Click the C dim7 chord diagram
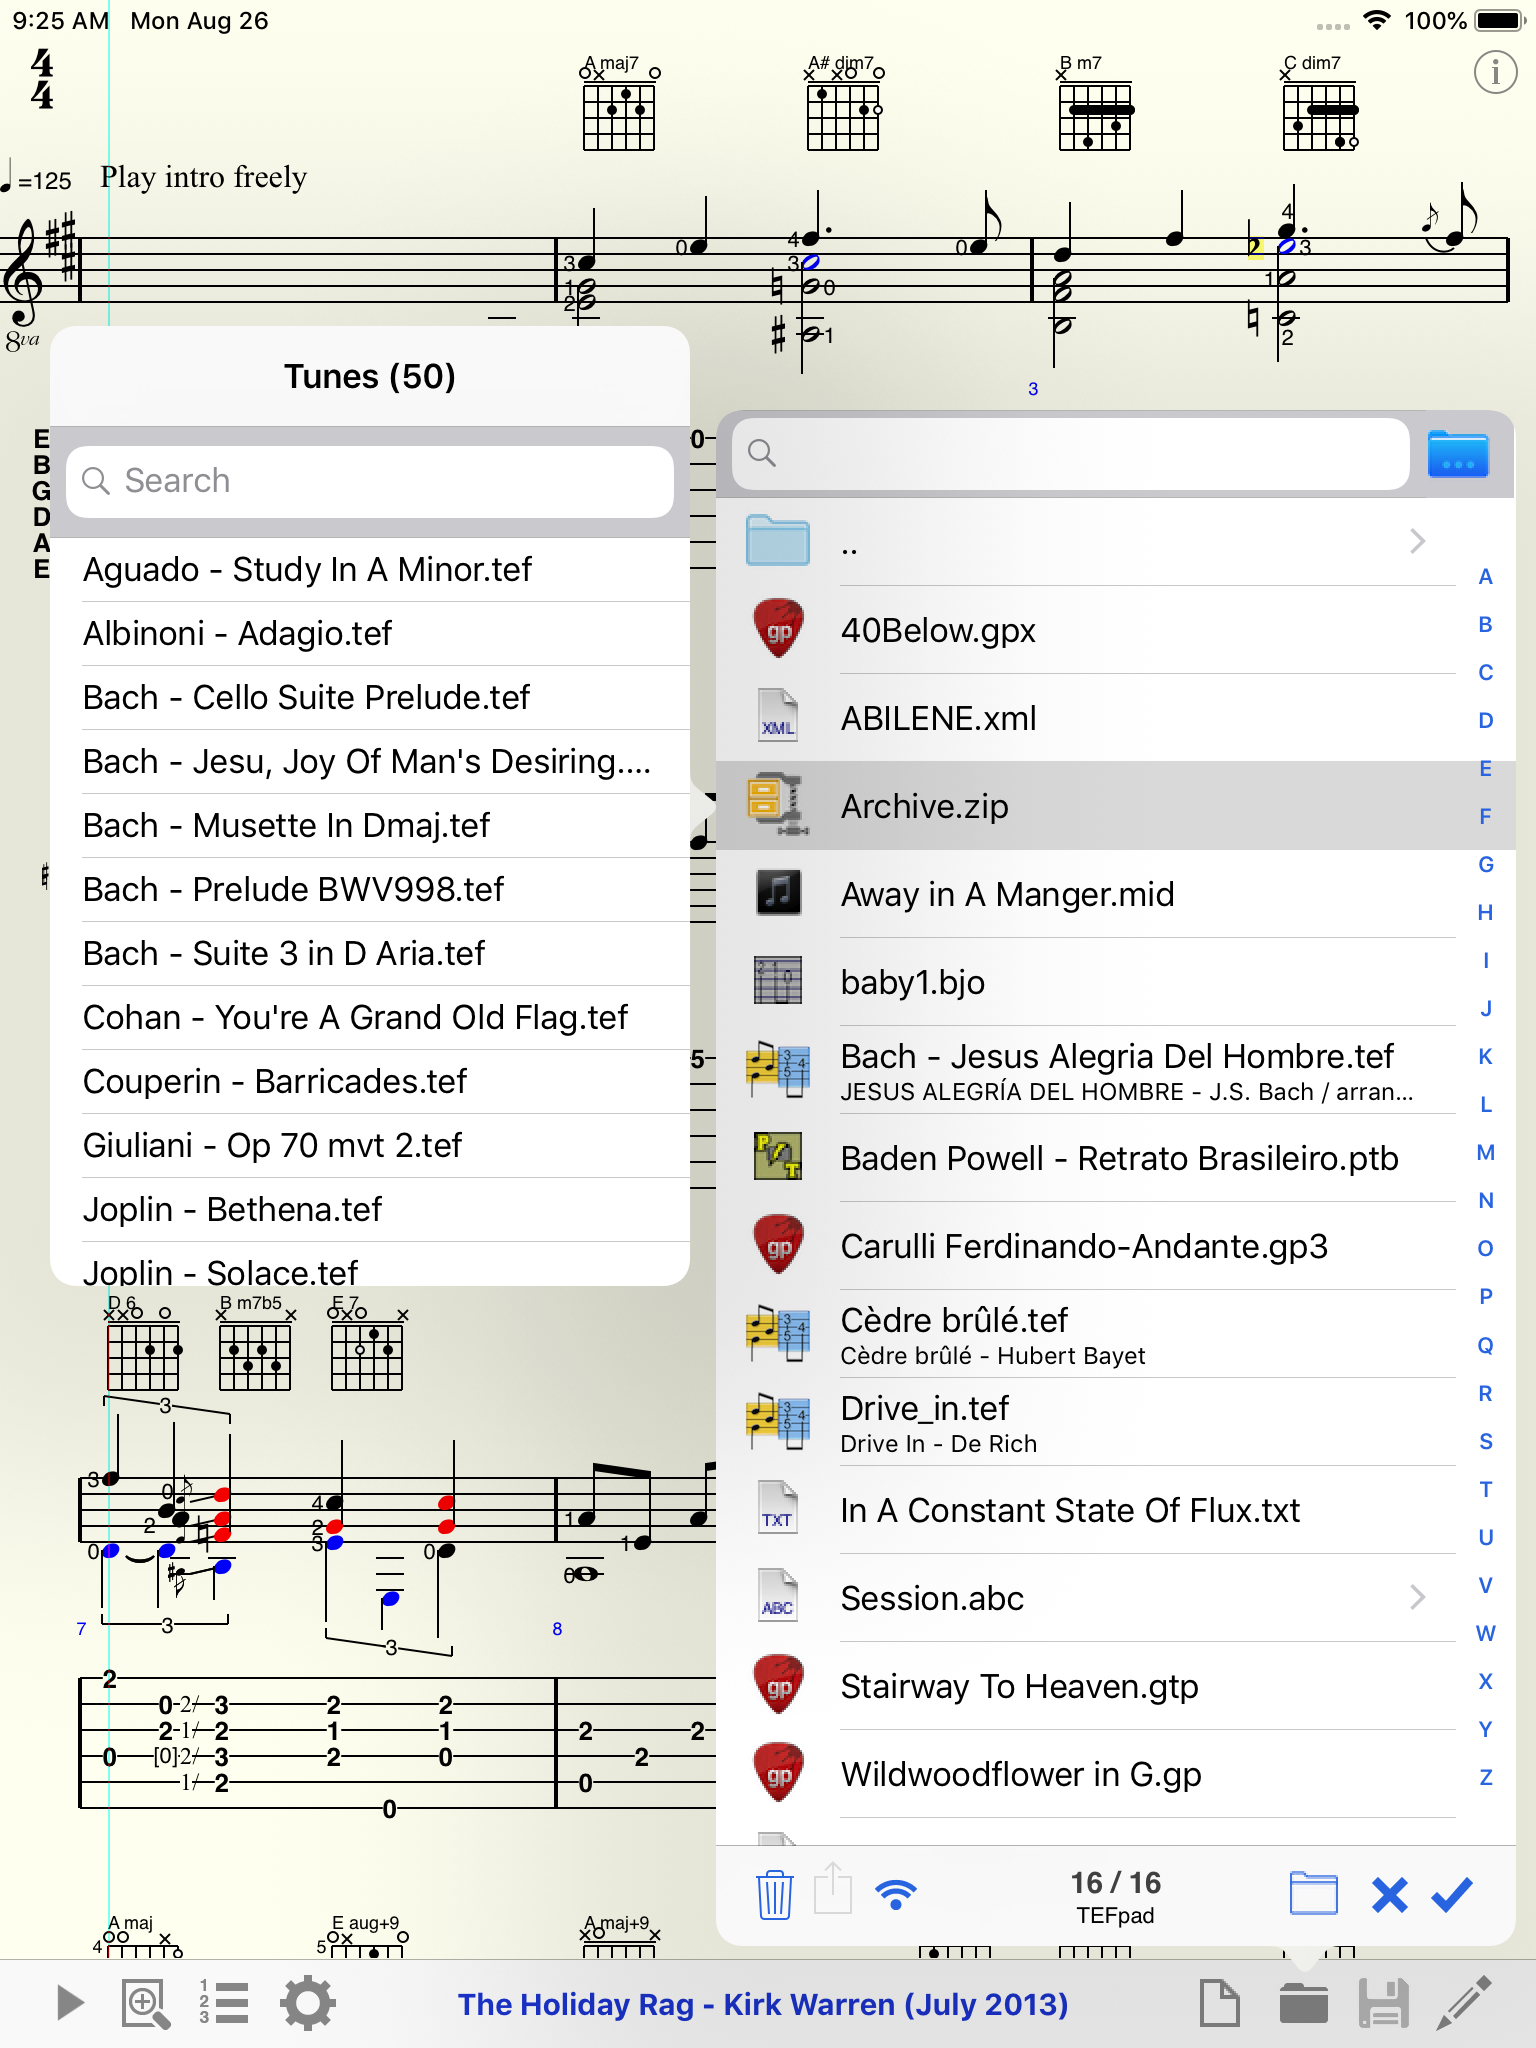Screen dimensions: 1536x2048 coord(1320,104)
